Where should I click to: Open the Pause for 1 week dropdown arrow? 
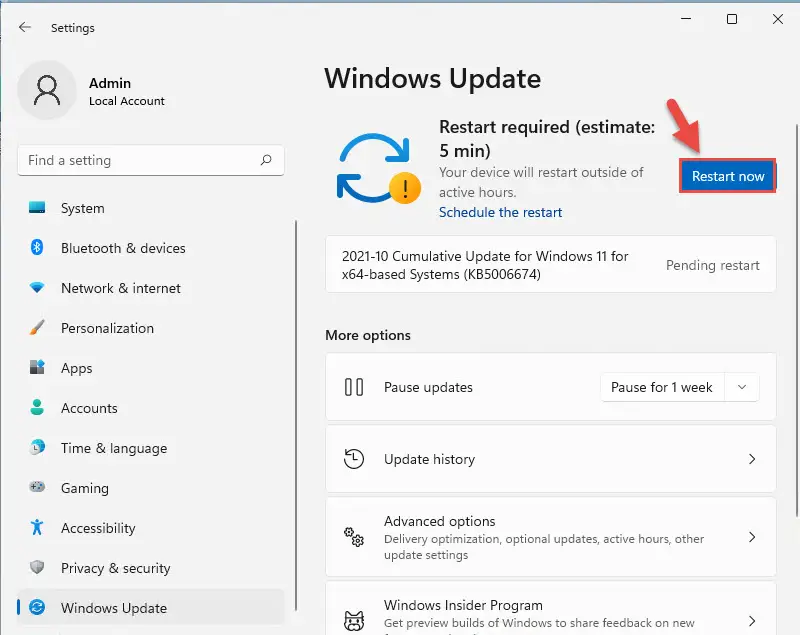pyautogui.click(x=741, y=387)
